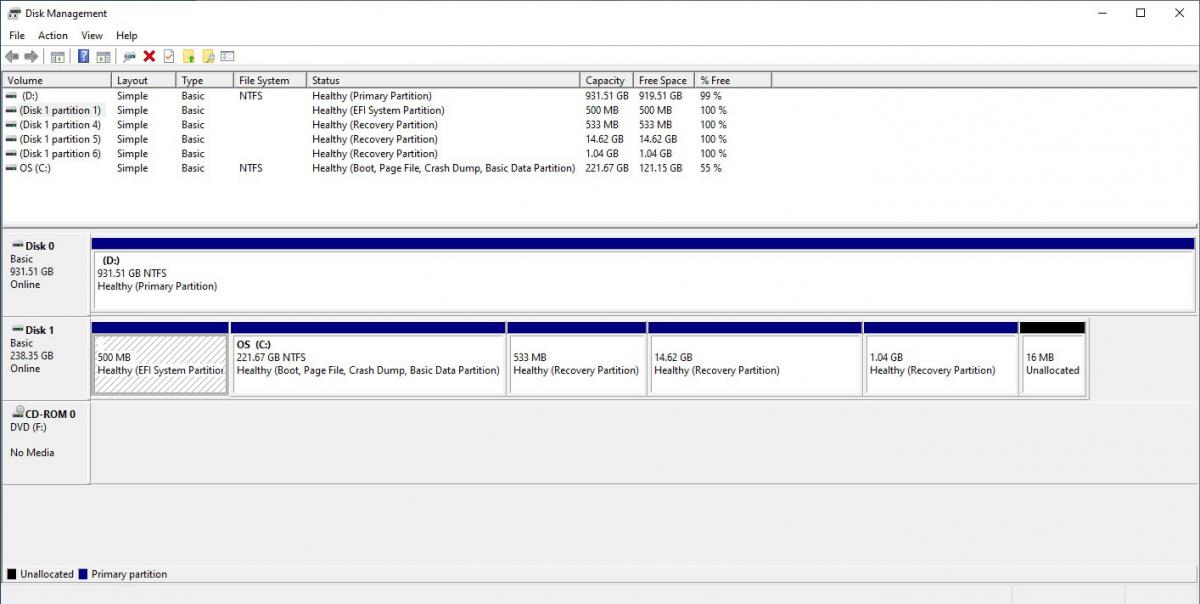Click the folder with magnifier icon
The image size is (1200, 604).
208,57
